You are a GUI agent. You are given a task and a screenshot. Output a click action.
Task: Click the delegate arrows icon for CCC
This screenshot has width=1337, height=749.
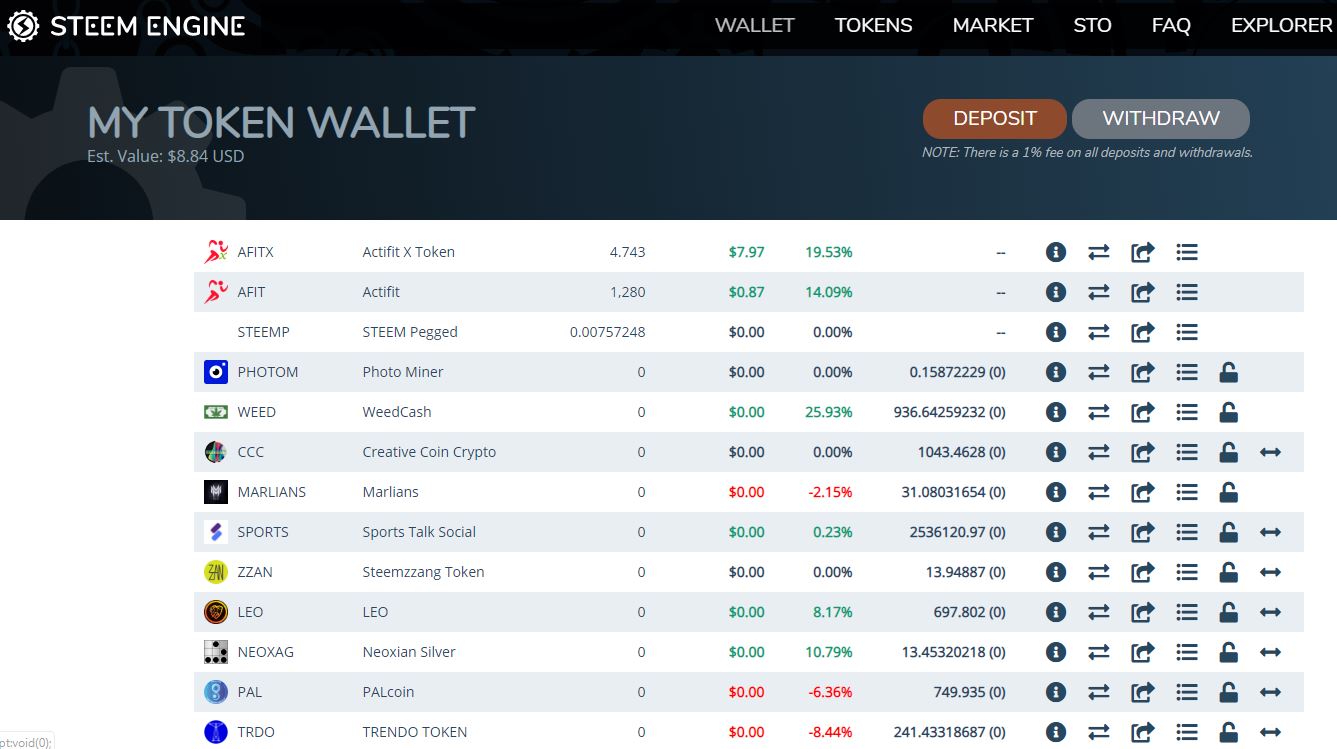click(1270, 452)
